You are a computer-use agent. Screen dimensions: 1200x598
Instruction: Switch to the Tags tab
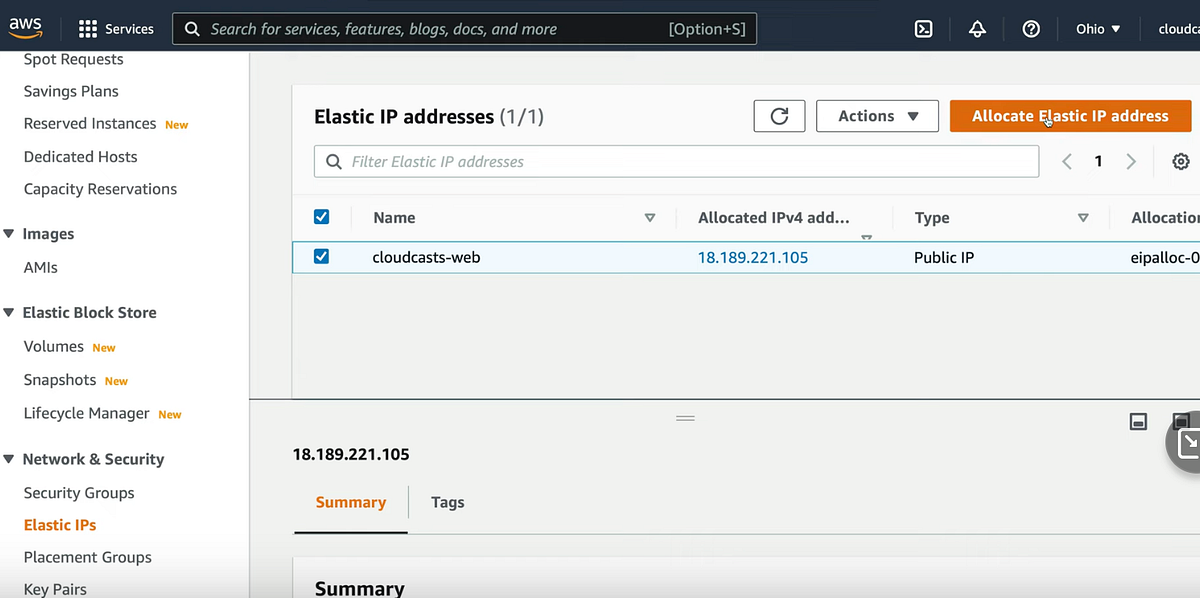447,502
